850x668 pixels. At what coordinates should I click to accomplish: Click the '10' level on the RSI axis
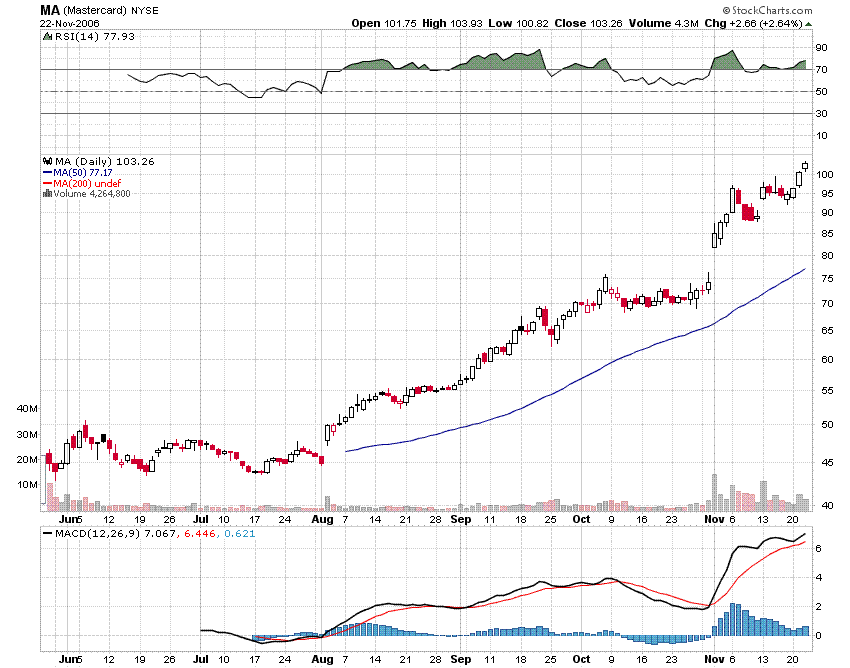[x=822, y=136]
